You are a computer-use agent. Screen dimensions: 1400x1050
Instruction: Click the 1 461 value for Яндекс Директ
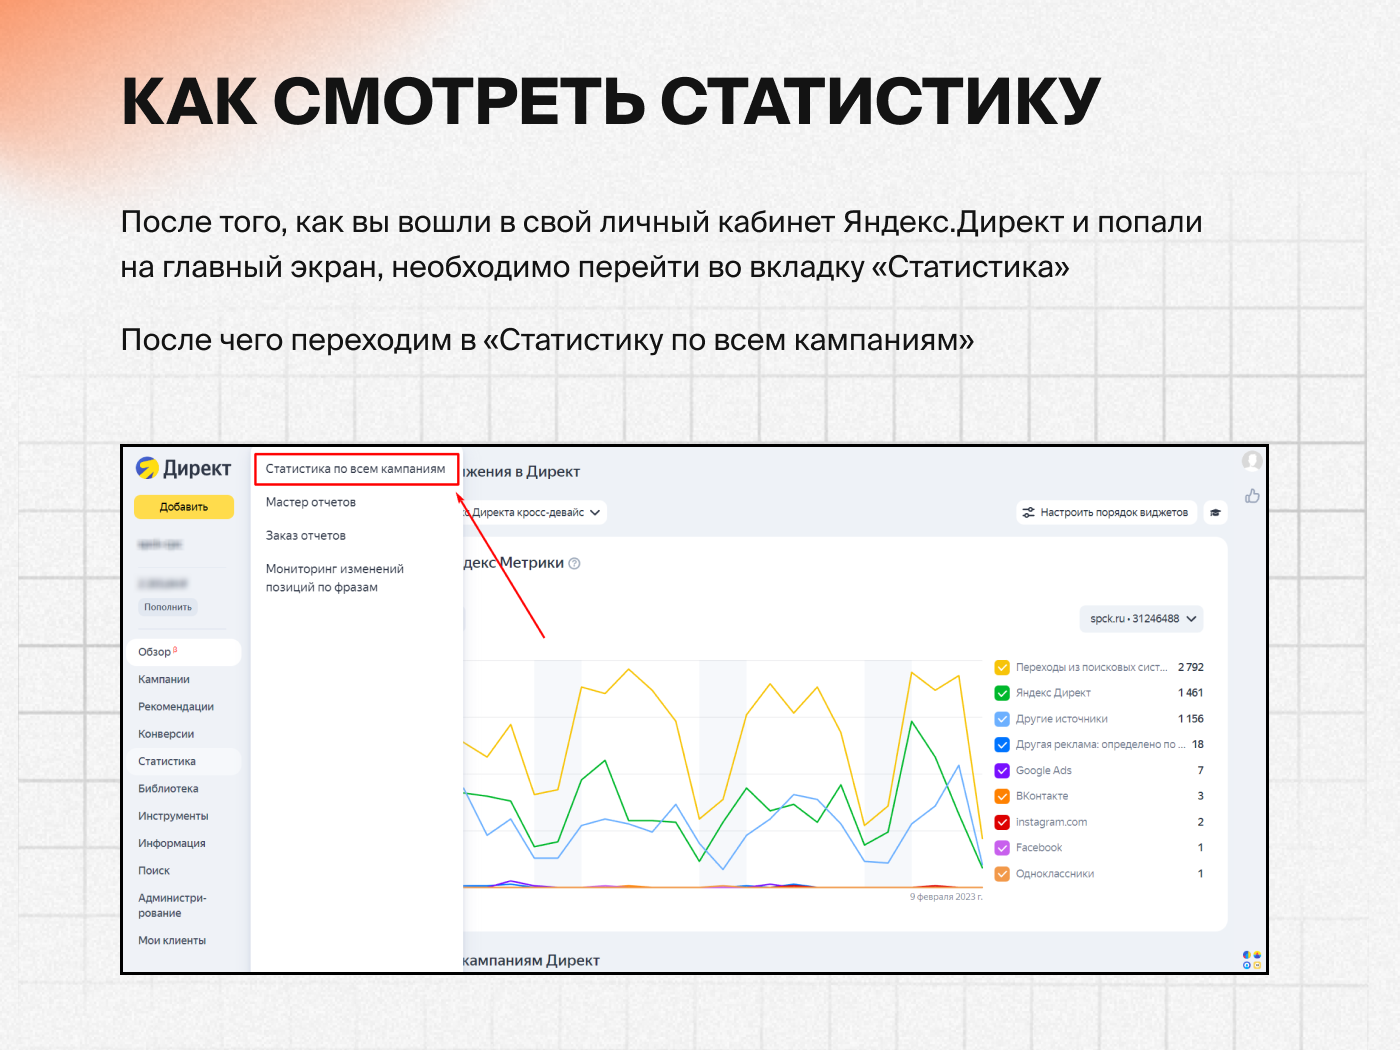click(x=1190, y=693)
